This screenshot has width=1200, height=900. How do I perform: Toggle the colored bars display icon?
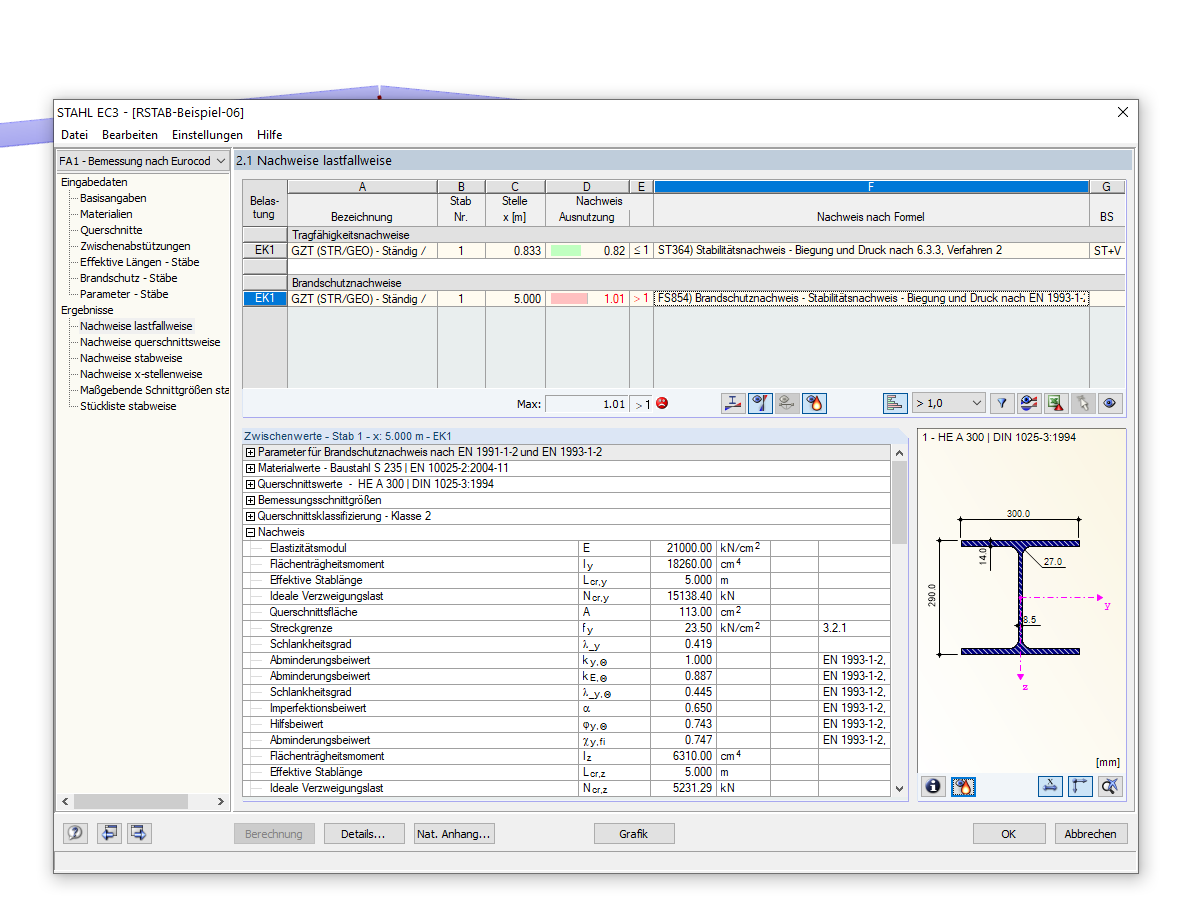pos(895,403)
